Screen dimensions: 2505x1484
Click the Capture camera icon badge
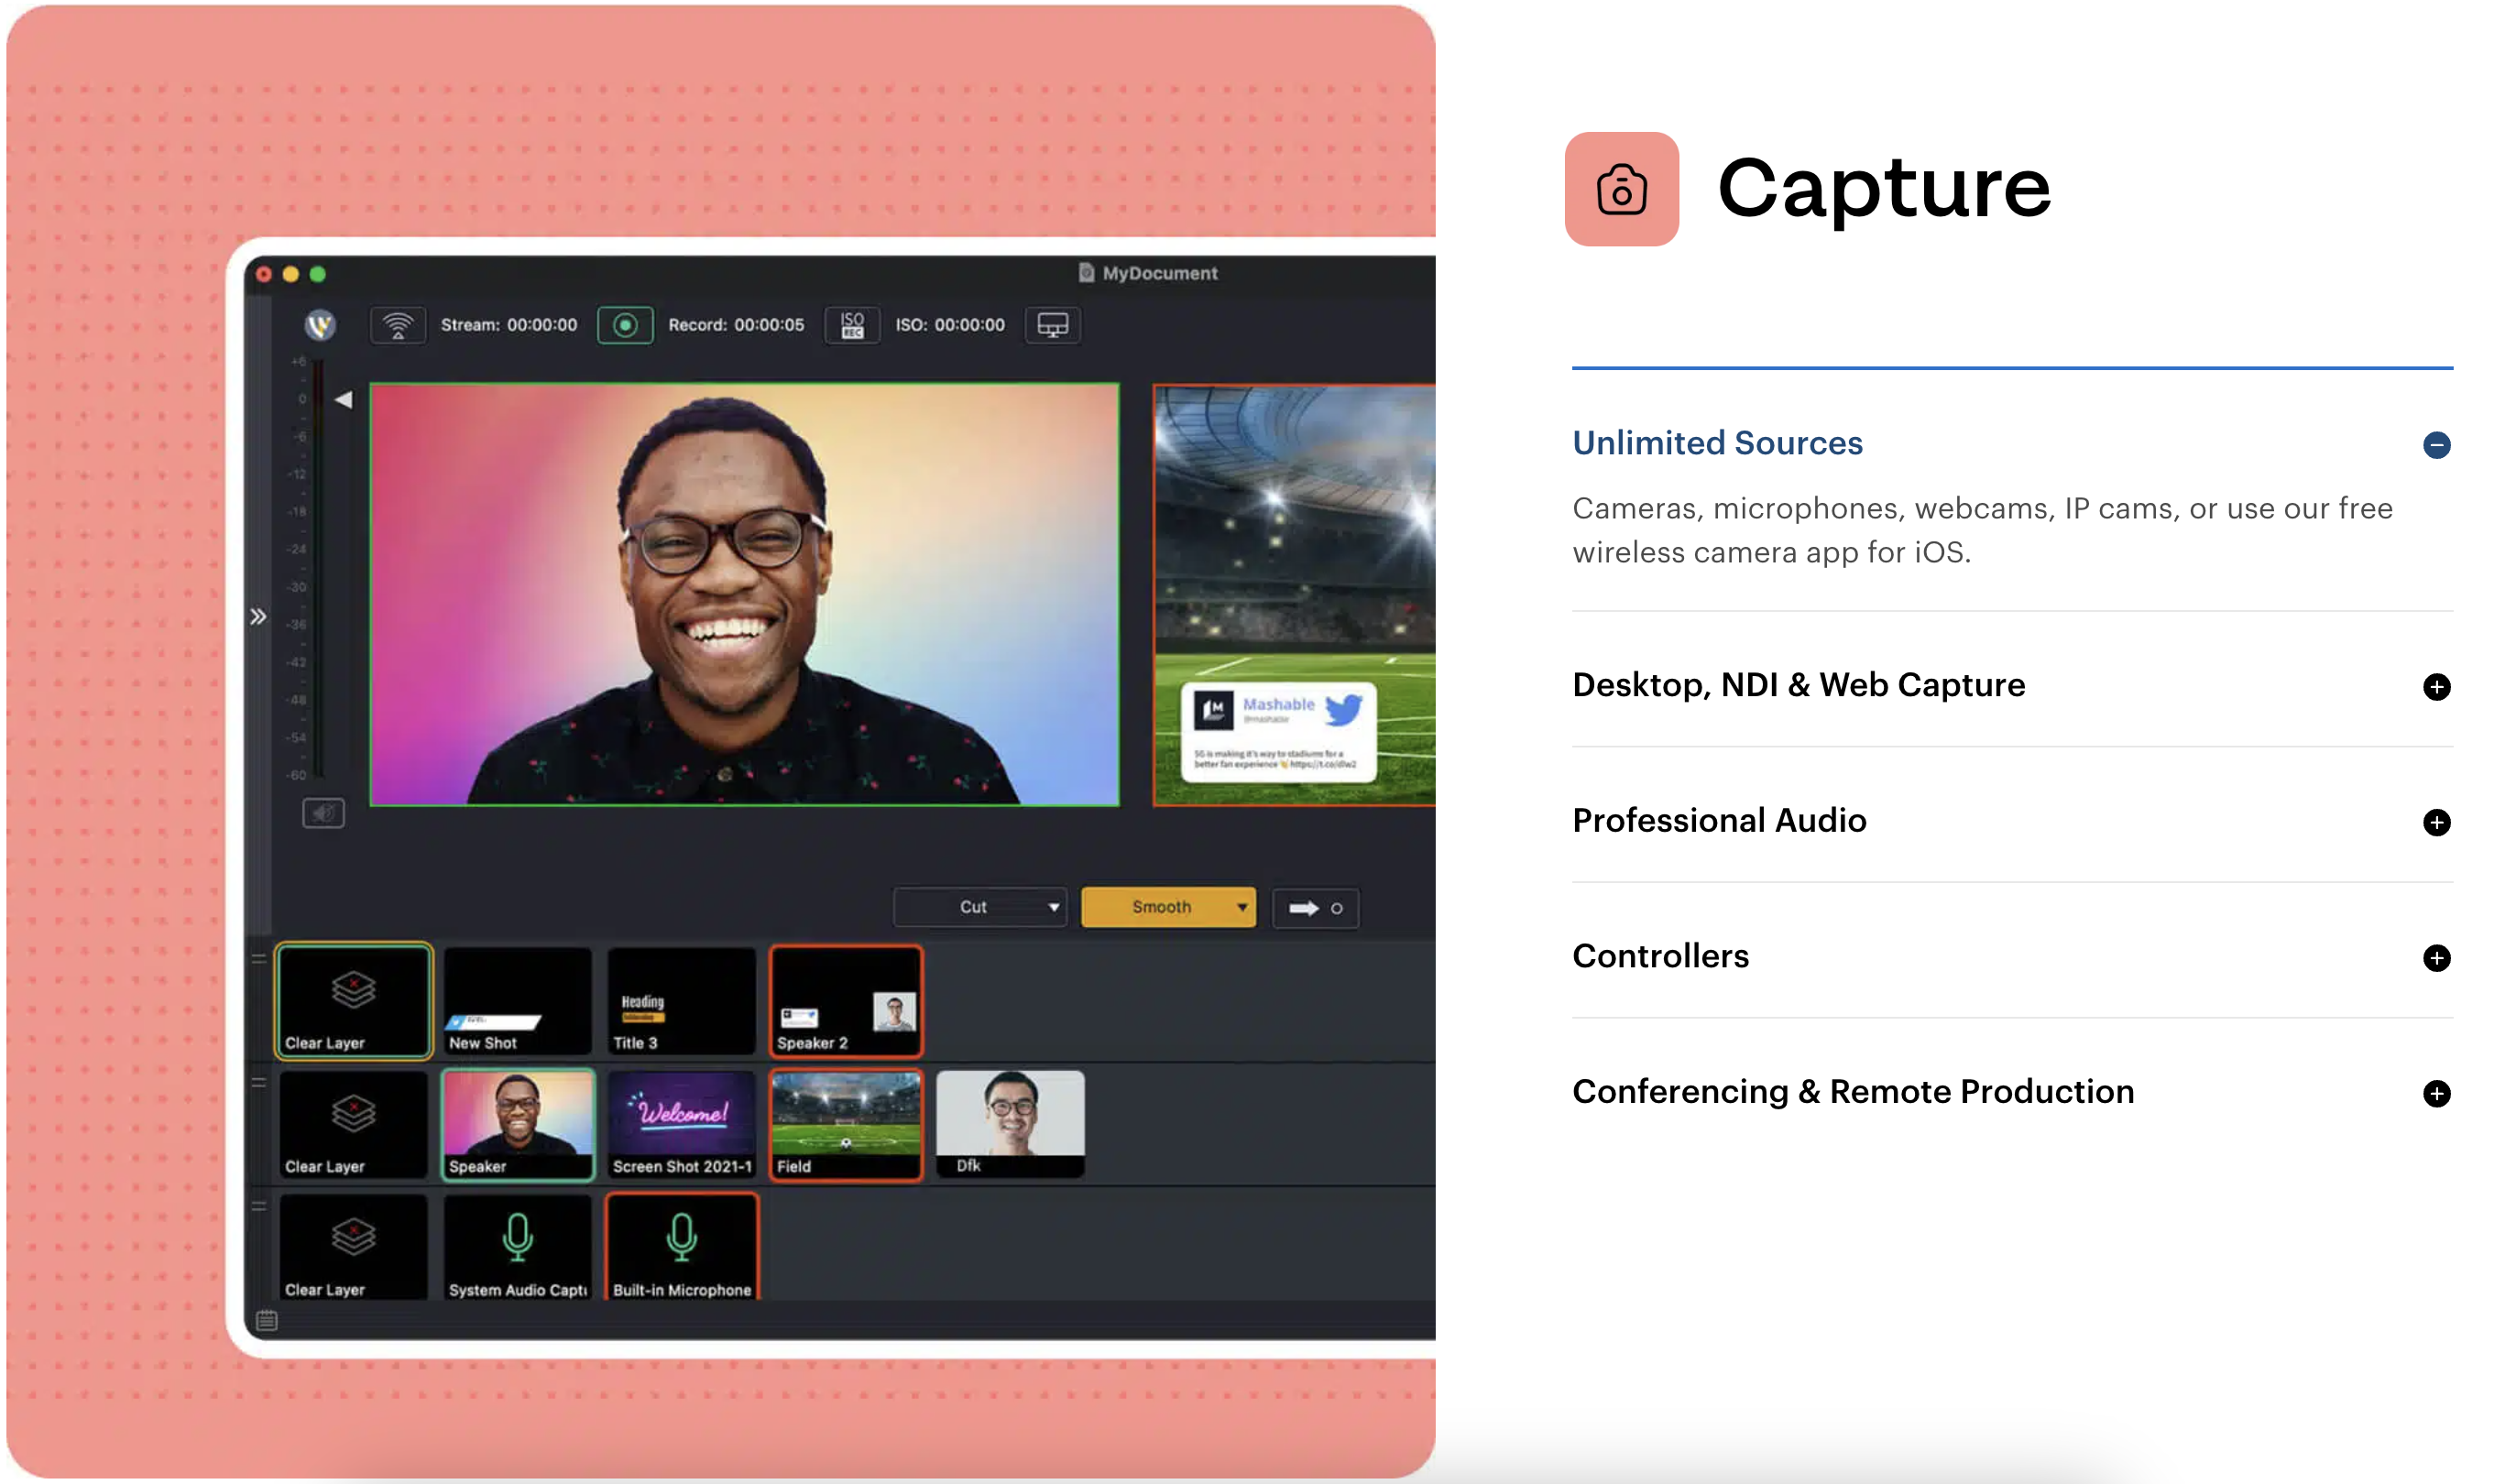click(x=1621, y=189)
